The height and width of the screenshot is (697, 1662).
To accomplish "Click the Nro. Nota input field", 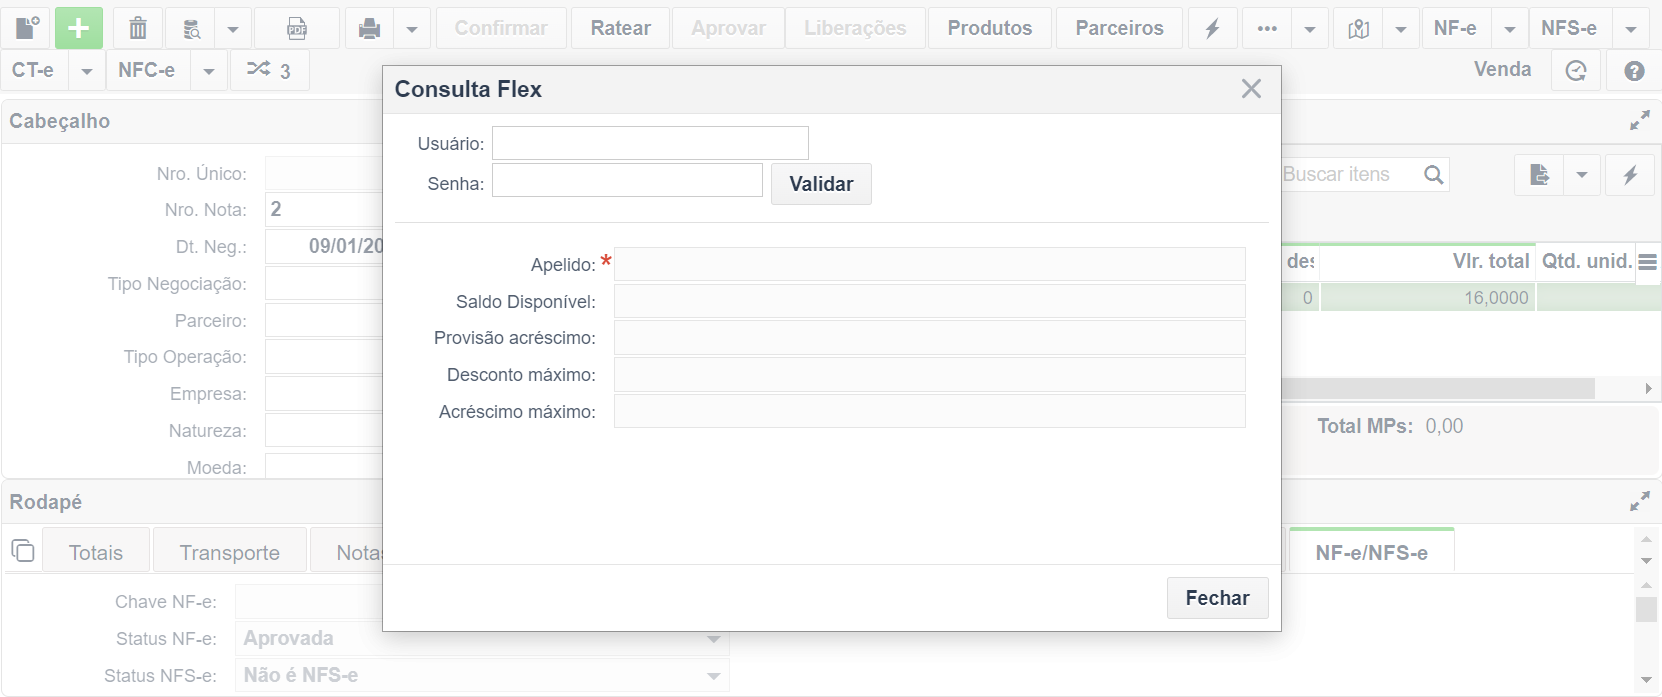I will coord(324,209).
